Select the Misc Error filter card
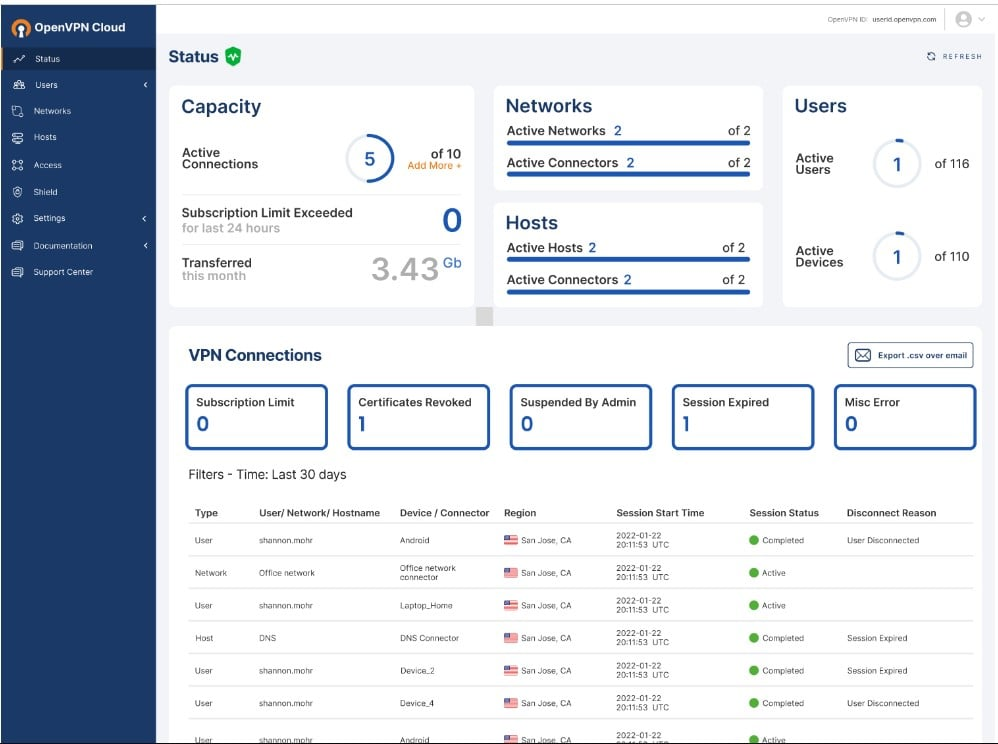This screenshot has width=998, height=744. tap(905, 417)
